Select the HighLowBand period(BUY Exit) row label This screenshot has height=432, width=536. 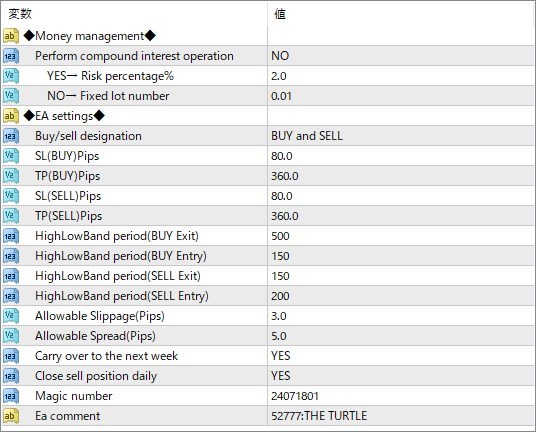coord(117,236)
